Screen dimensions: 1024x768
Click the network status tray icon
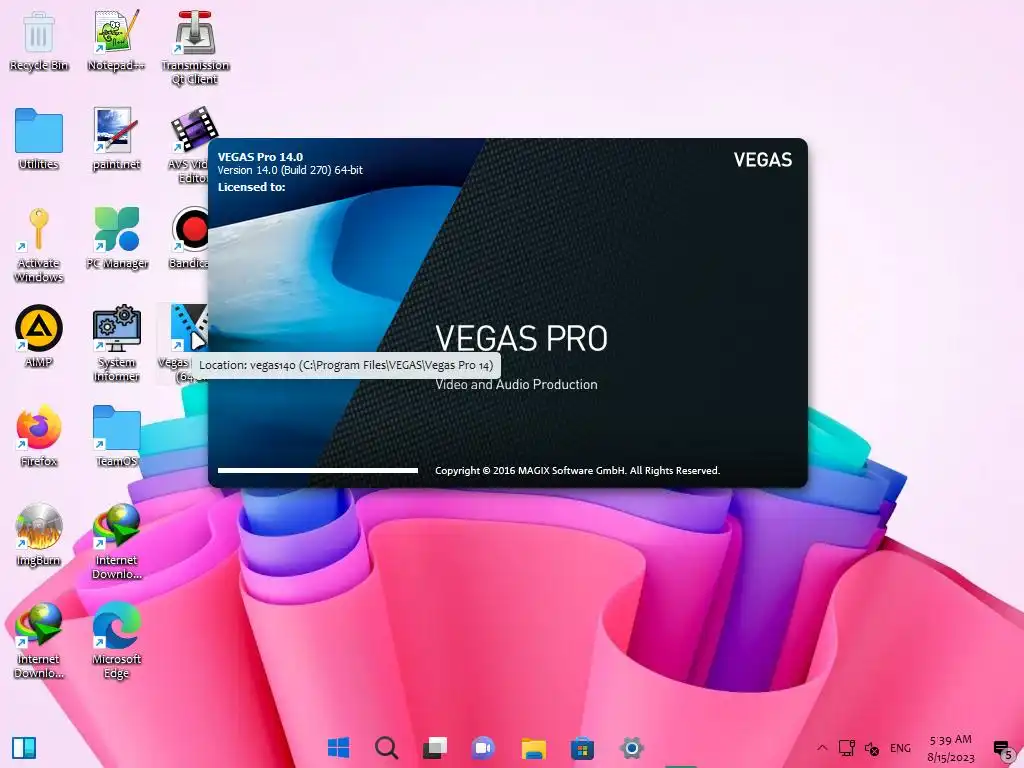pos(846,748)
